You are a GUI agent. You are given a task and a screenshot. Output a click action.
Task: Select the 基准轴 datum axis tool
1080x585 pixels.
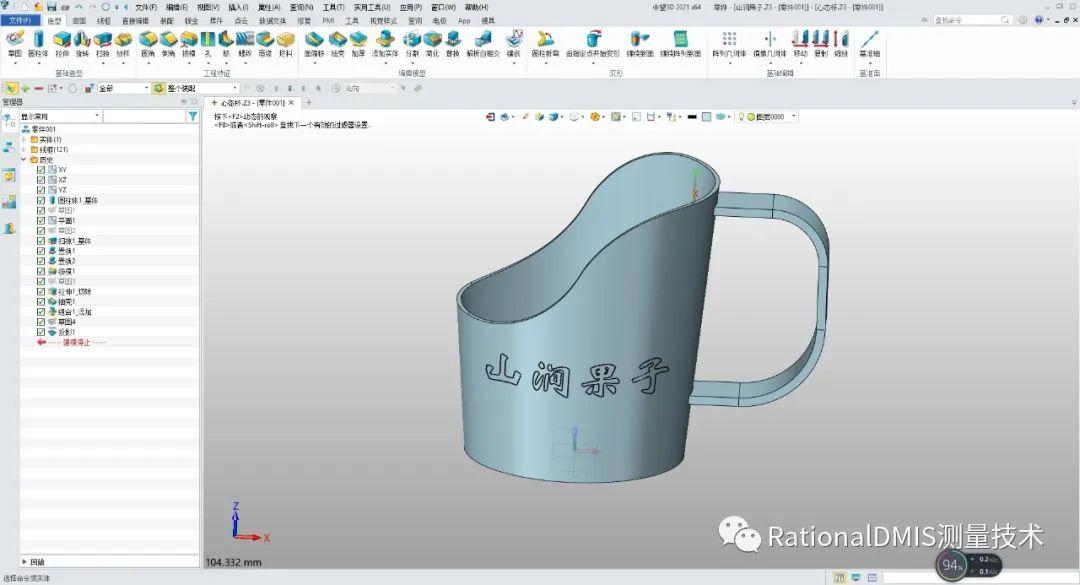(870, 43)
